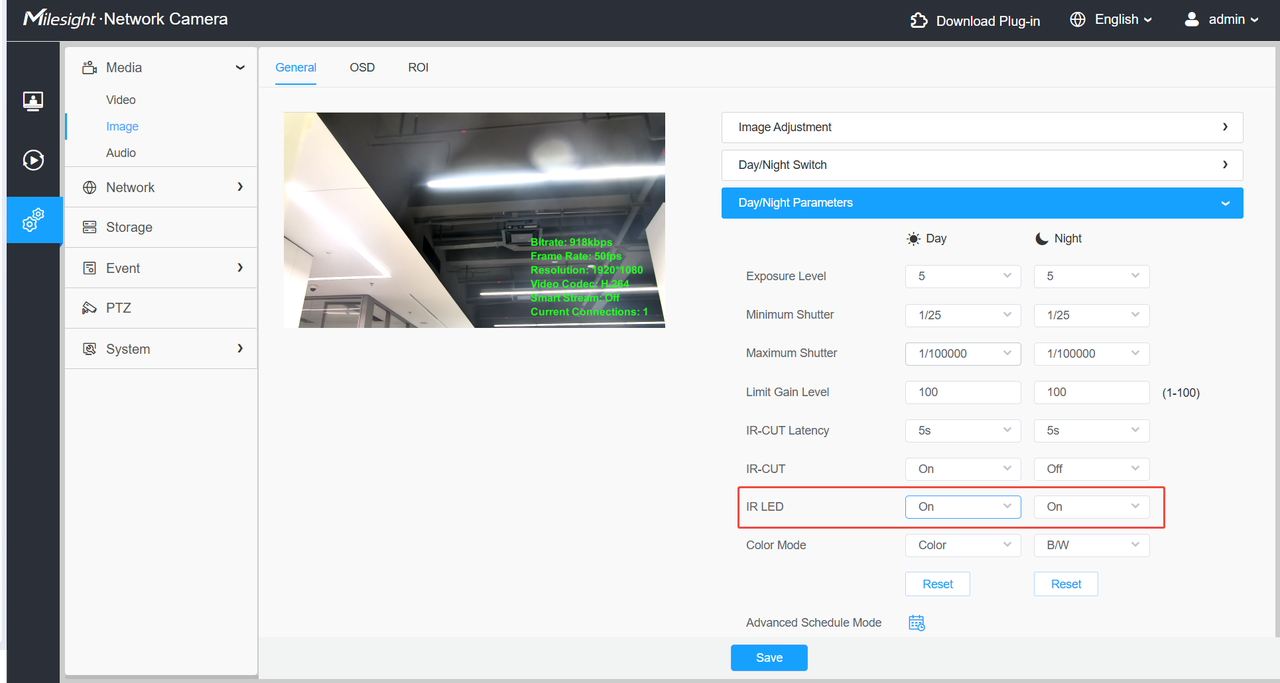Click the globe language icon
Image resolution: width=1280 pixels, height=683 pixels.
pyautogui.click(x=1077, y=20)
